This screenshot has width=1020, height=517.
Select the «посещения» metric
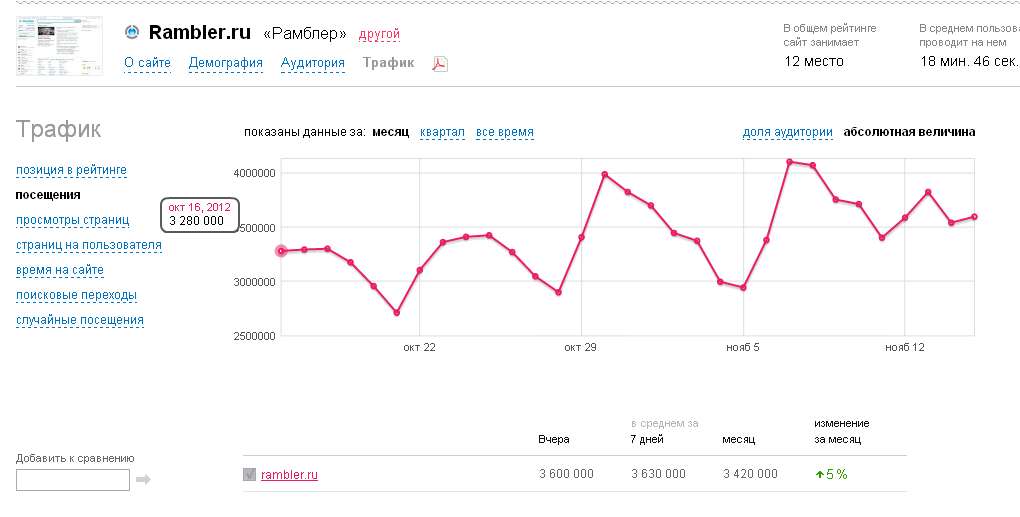pyautogui.click(x=48, y=195)
